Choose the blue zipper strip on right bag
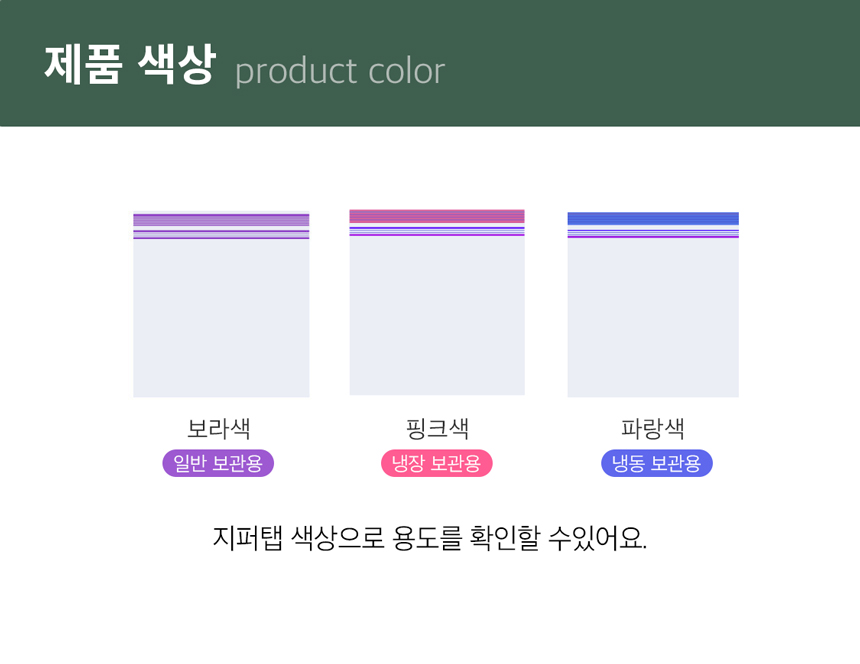The height and width of the screenshot is (664, 860). point(653,218)
